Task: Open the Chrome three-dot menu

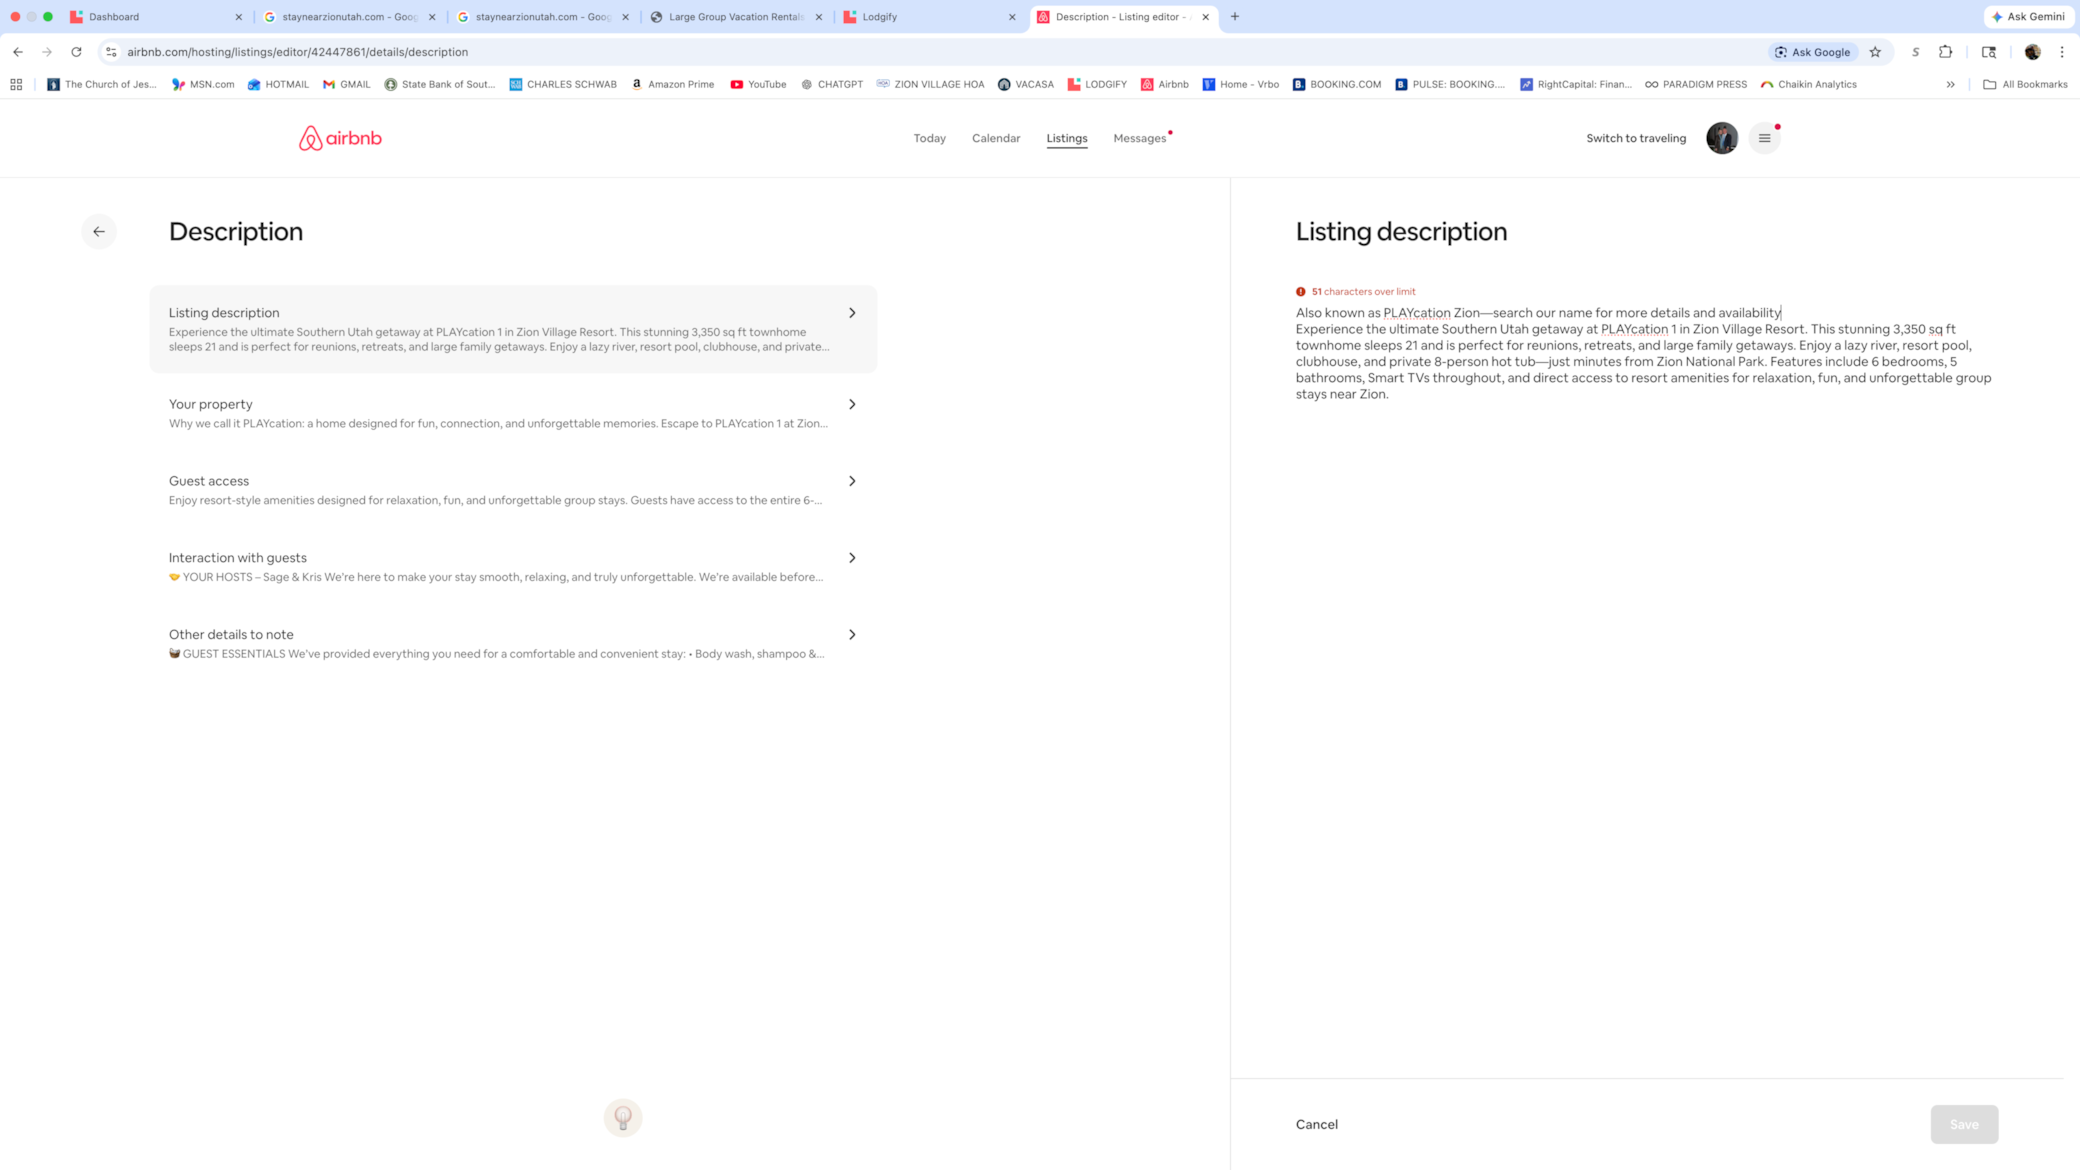Action: pos(2062,52)
